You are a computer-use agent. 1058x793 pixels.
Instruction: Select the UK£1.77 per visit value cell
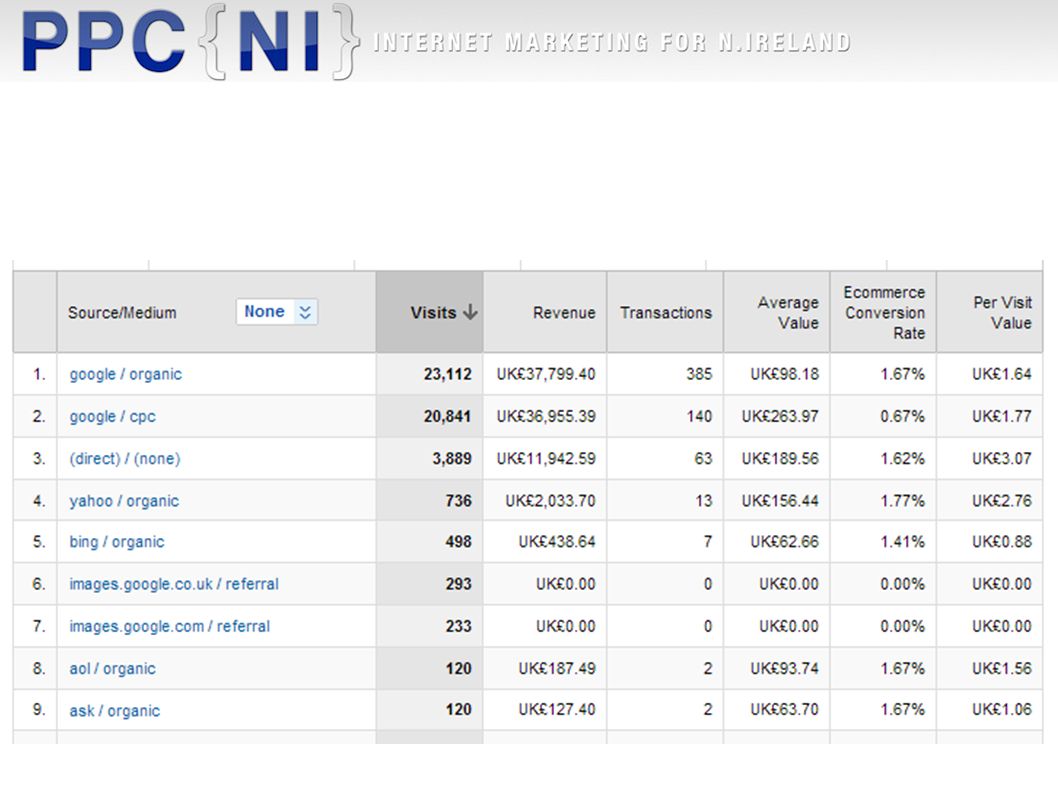[990, 416]
